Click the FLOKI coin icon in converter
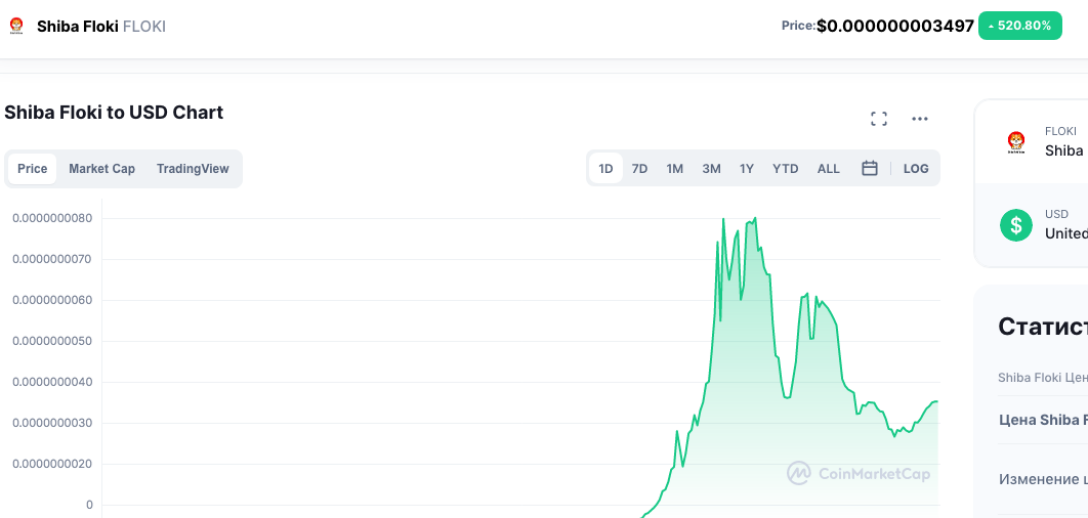 pyautogui.click(x=1016, y=142)
